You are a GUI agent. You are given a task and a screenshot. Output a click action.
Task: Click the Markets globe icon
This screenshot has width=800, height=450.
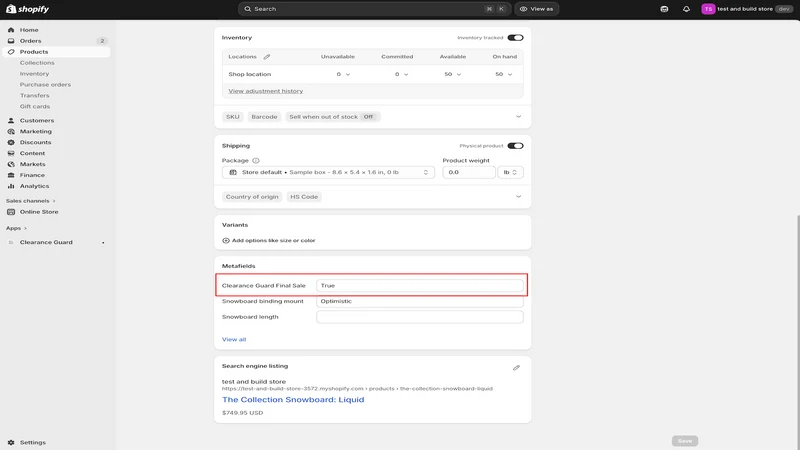click(x=11, y=164)
